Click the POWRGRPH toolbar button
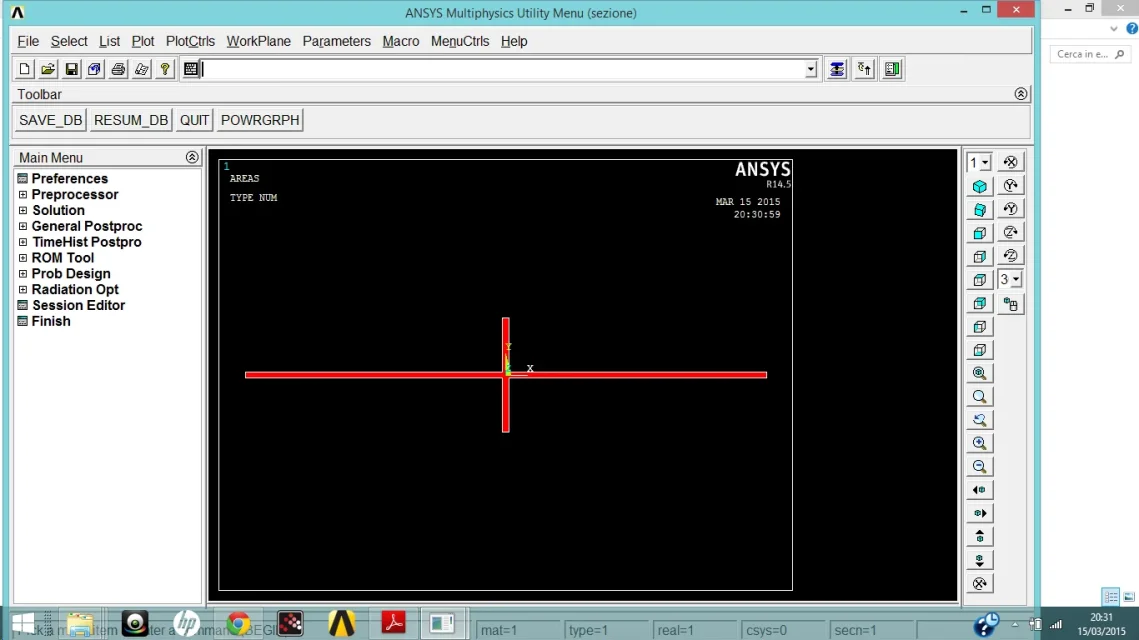Screen dimensions: 1139x640 [x=260, y=120]
